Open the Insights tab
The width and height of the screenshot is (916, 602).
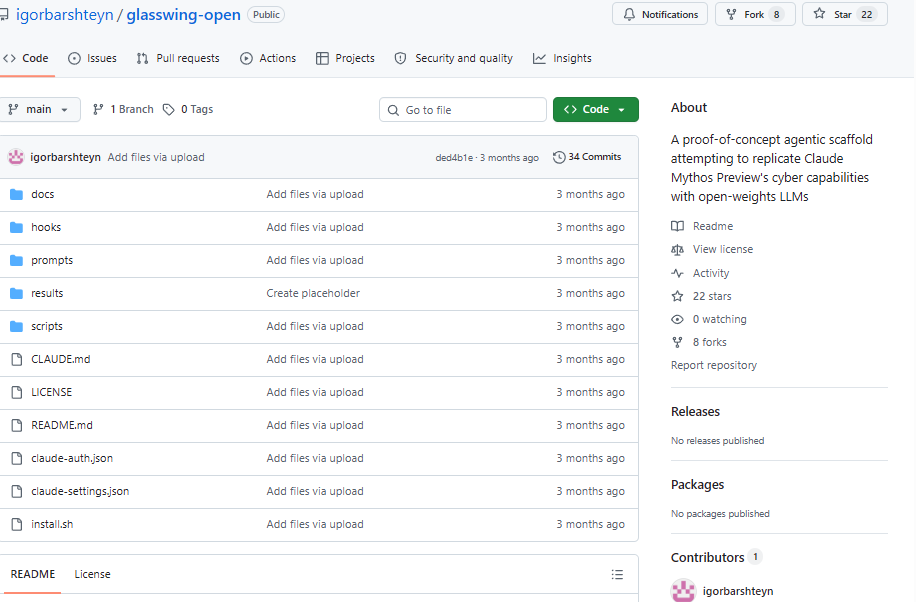click(x=562, y=58)
